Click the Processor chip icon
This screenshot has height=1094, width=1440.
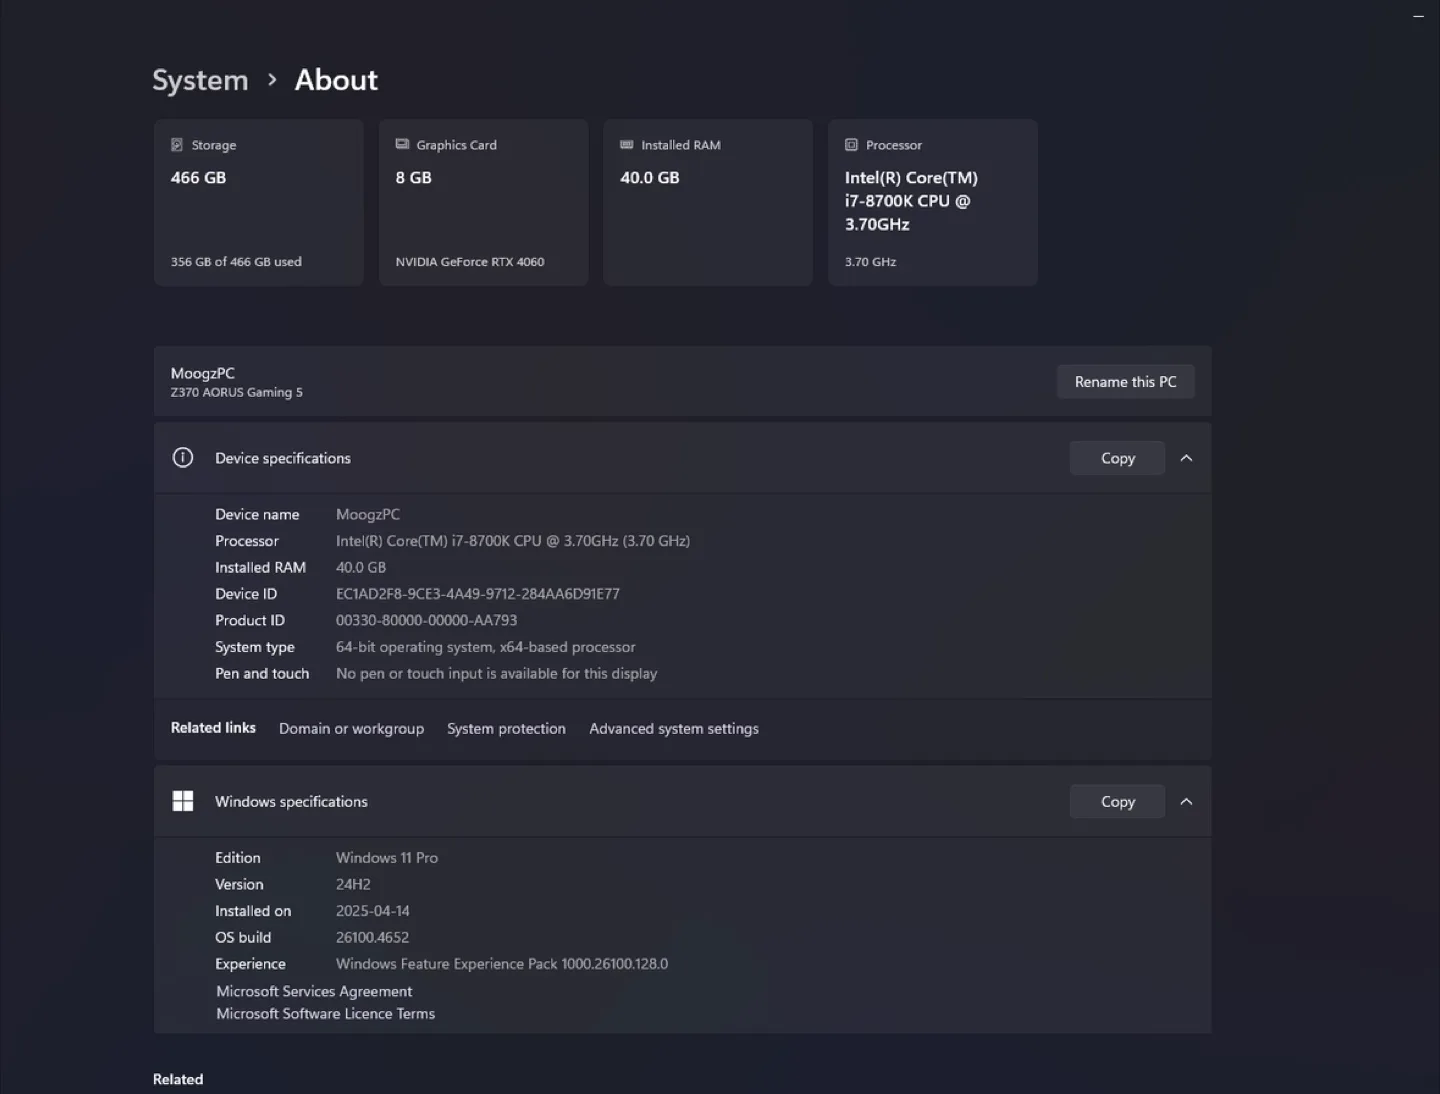851,145
